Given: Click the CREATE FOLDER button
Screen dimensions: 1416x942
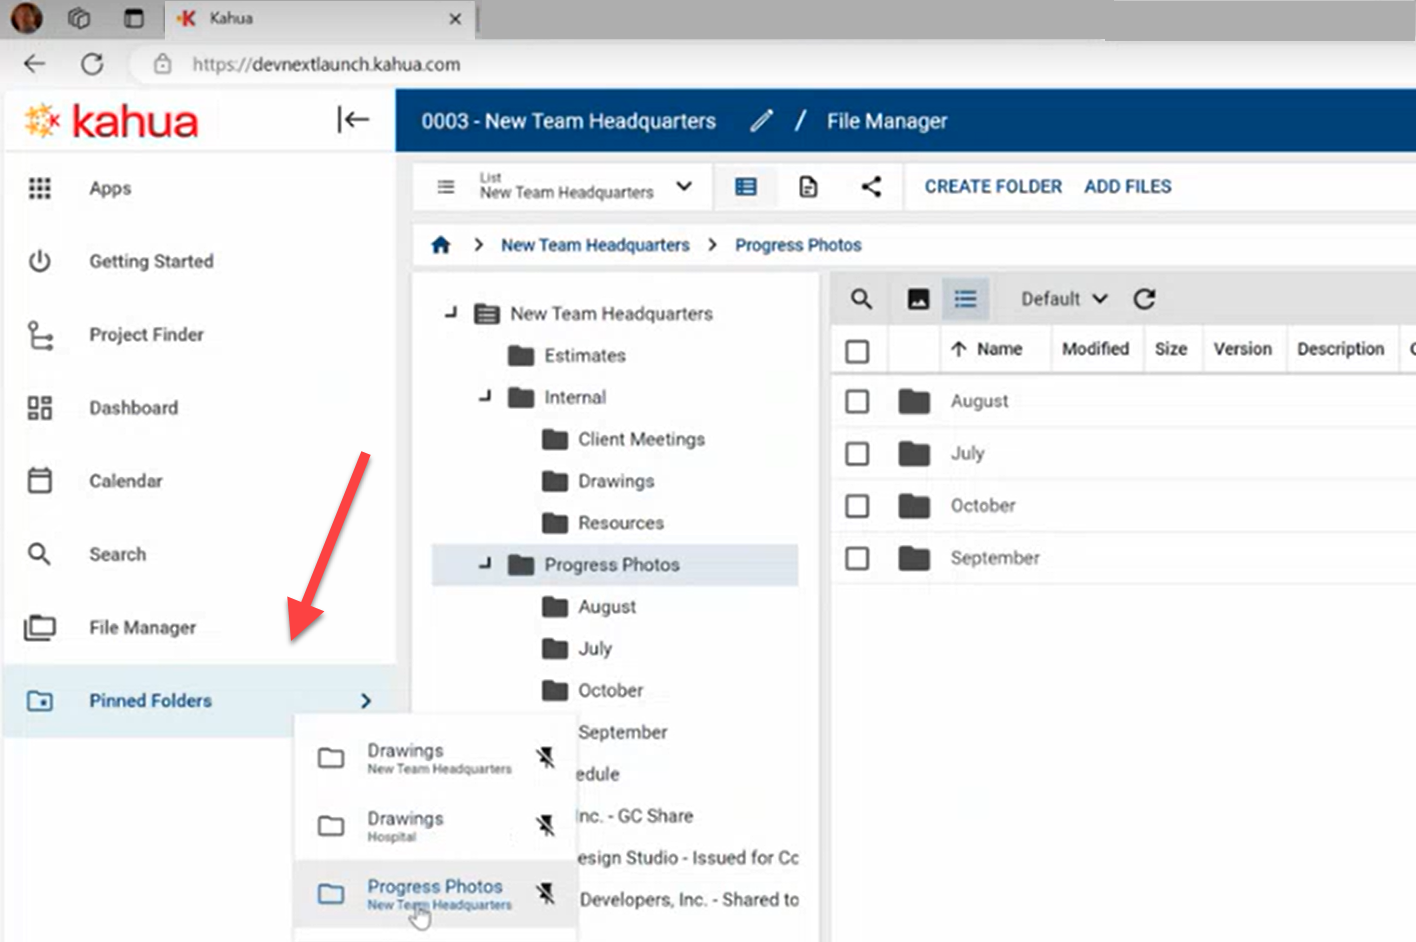Looking at the screenshot, I should tap(992, 187).
